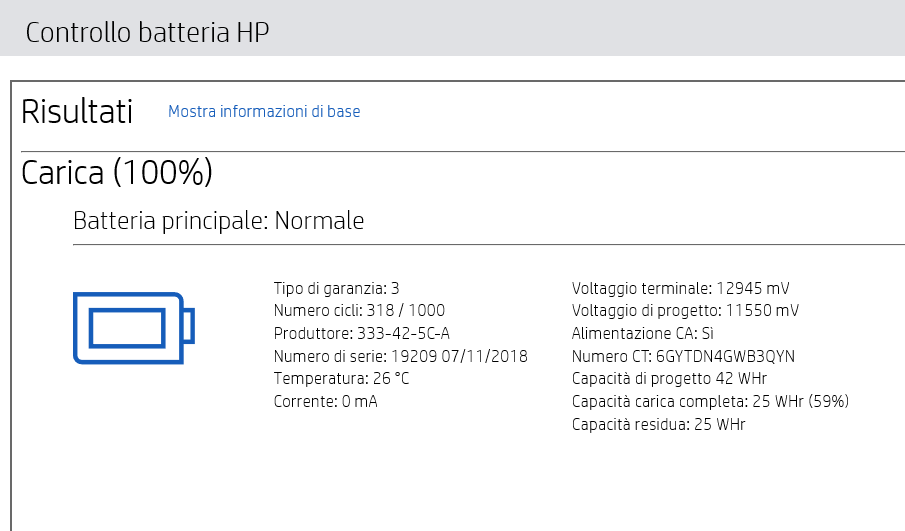
Task: Open Mostra informazioni di base link
Action: pos(264,111)
